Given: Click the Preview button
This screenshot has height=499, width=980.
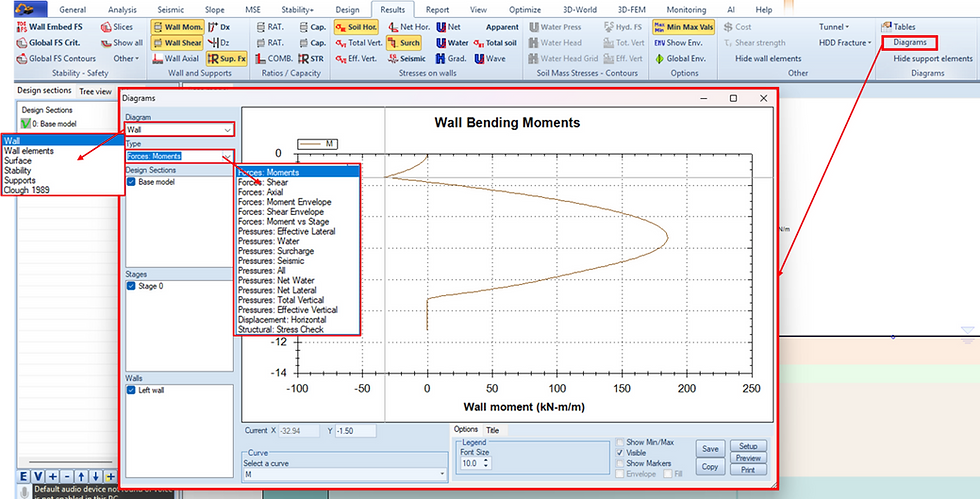Looking at the screenshot, I should [748, 458].
